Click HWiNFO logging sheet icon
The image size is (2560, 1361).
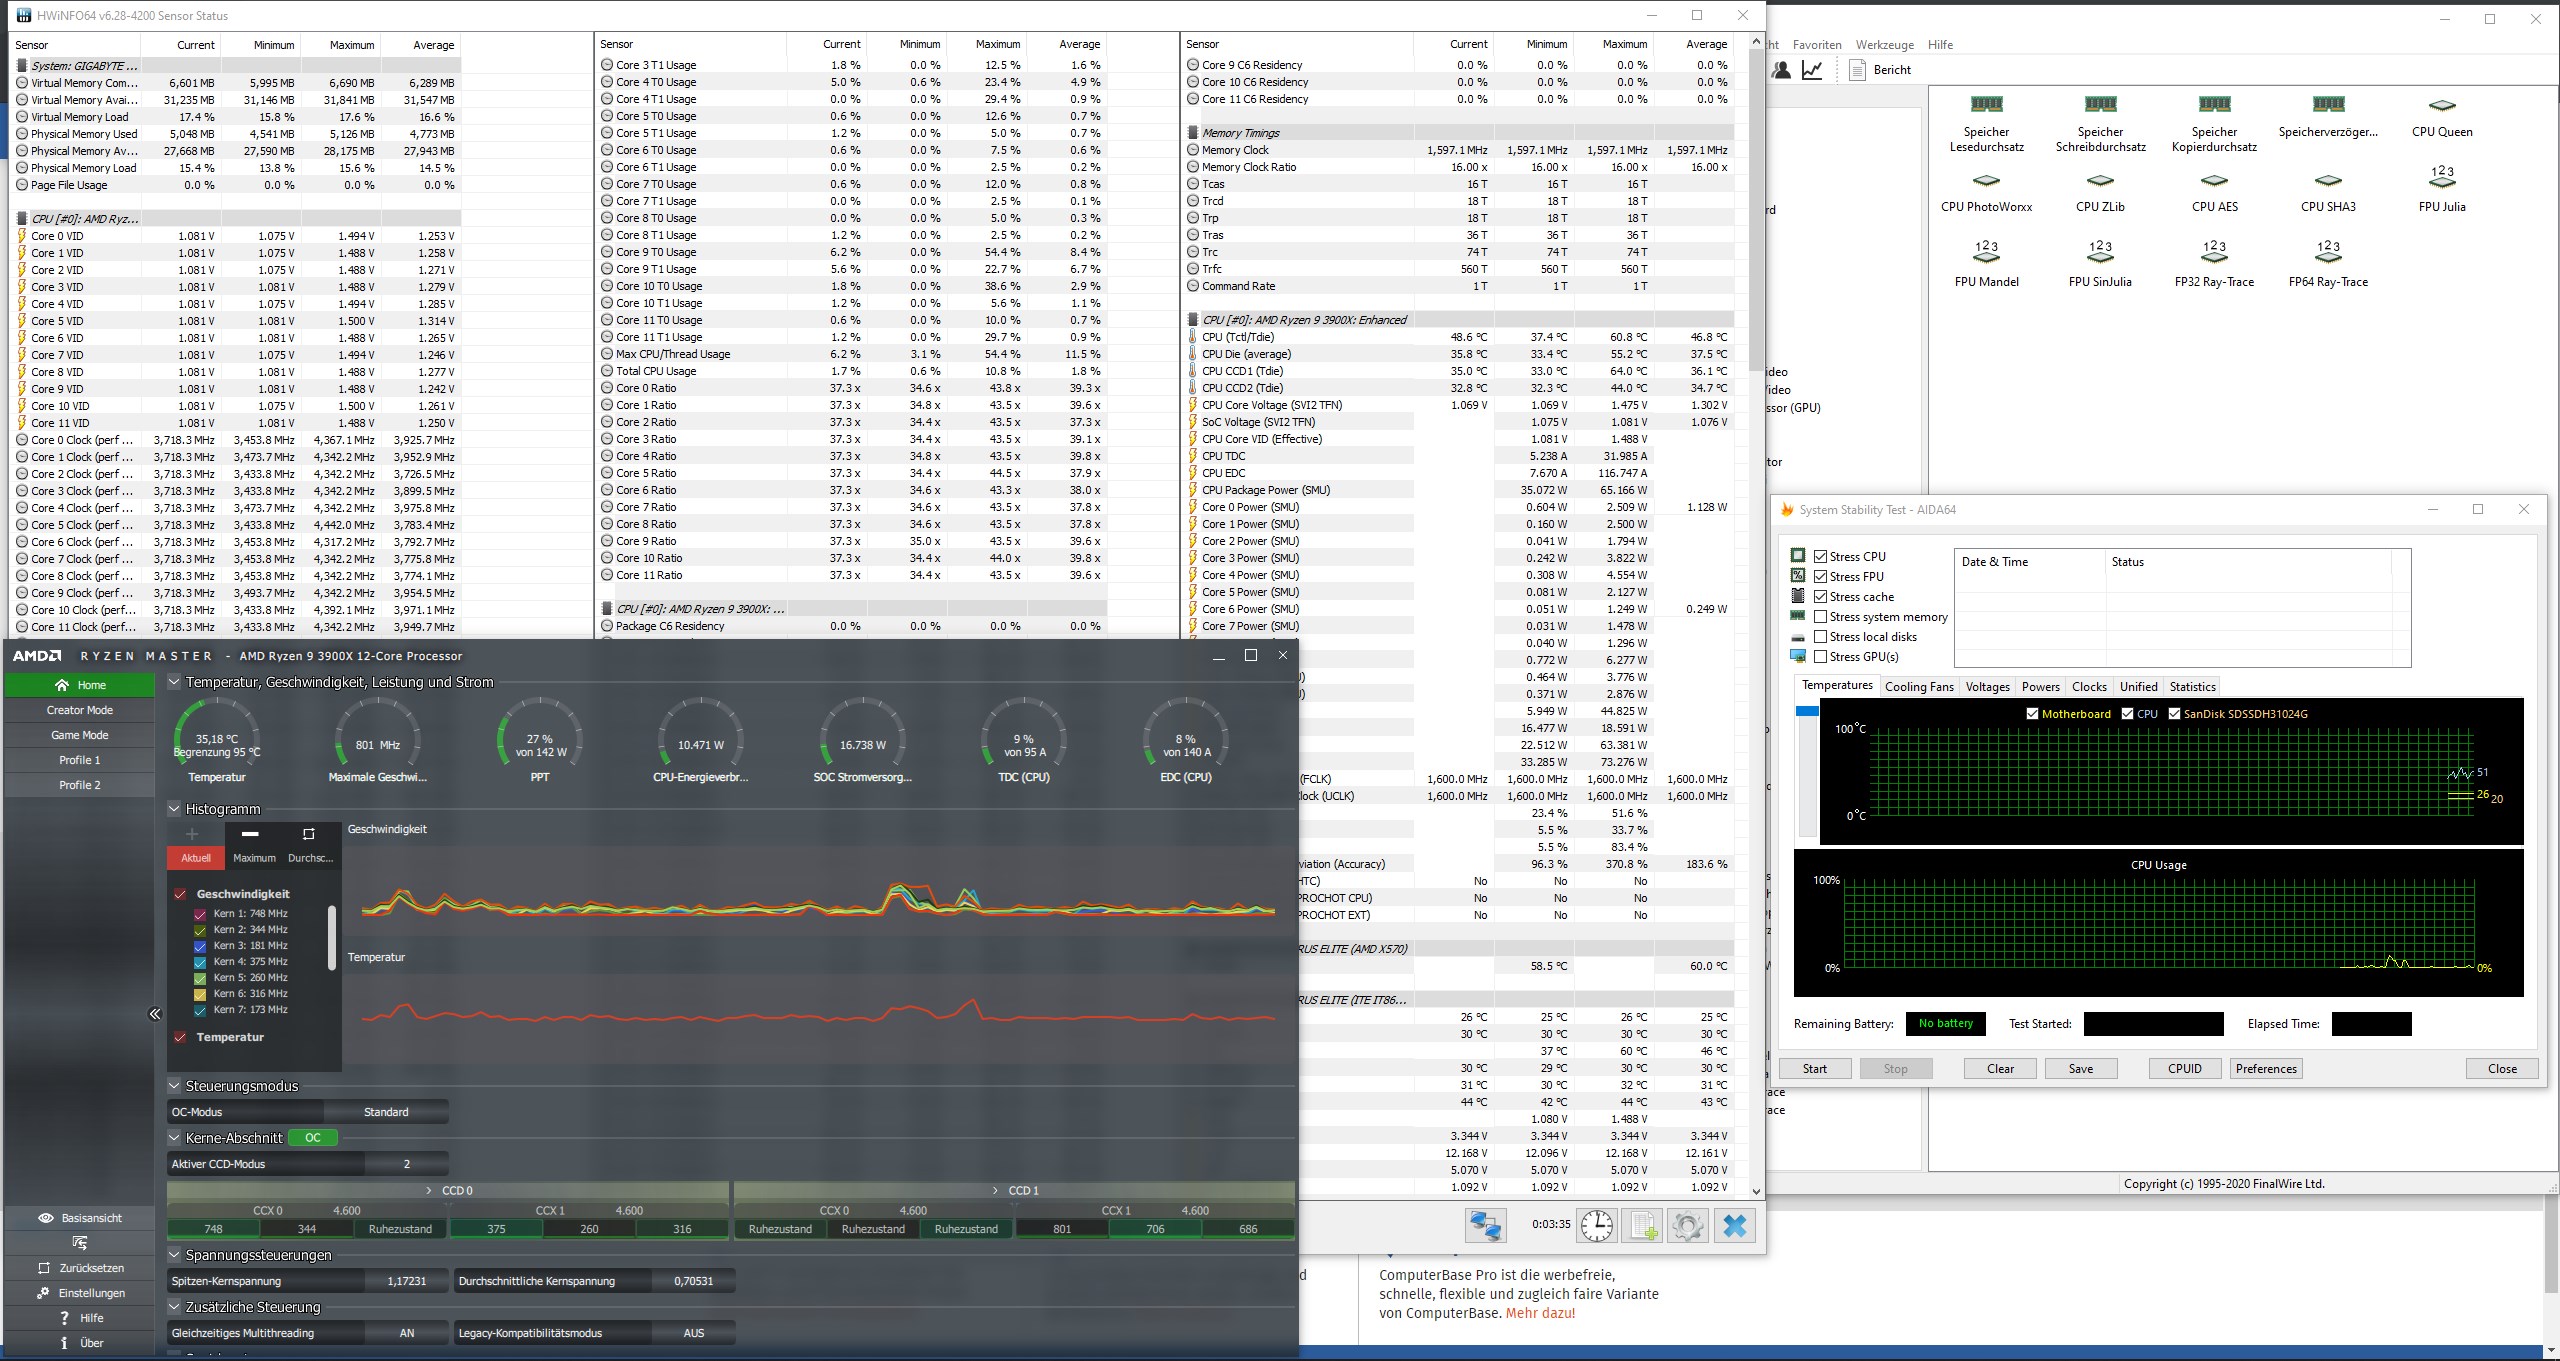point(1642,1225)
